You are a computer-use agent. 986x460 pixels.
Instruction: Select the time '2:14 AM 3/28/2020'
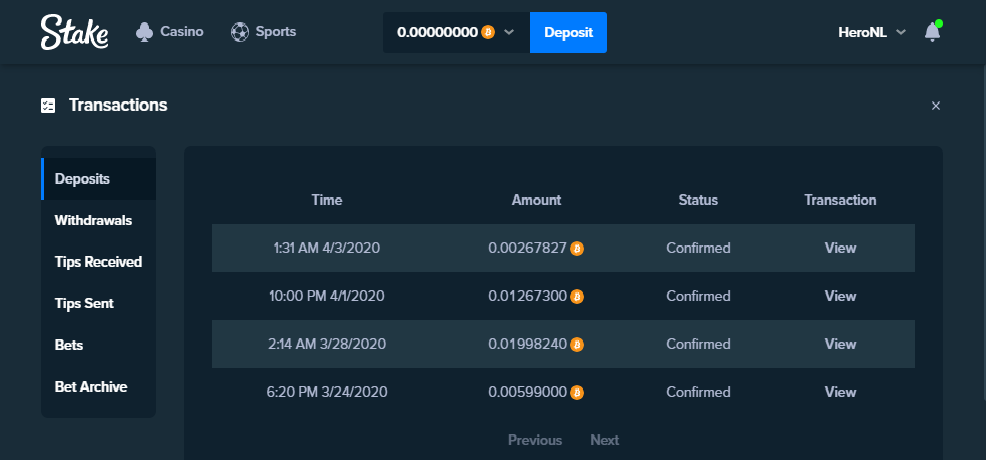(x=327, y=344)
